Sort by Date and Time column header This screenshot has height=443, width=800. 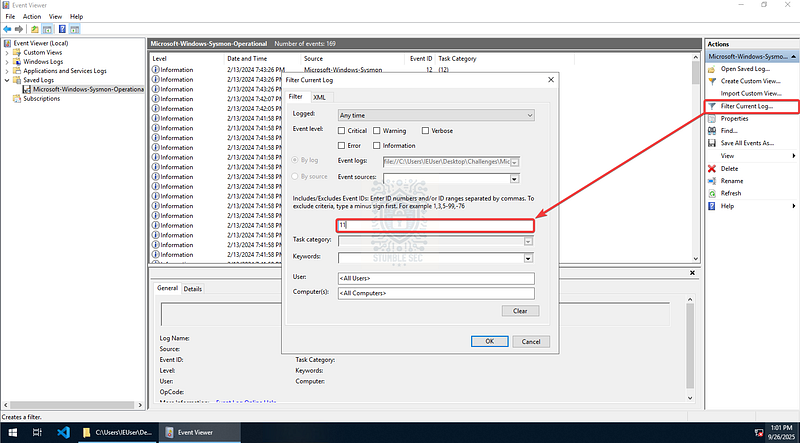[x=262, y=59]
